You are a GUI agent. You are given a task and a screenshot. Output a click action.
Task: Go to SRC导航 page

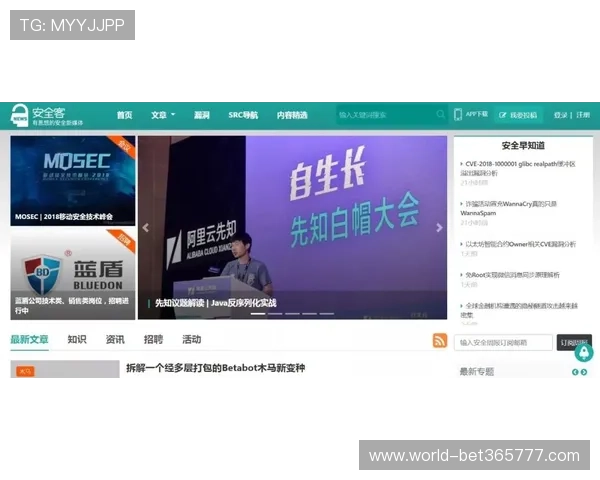coord(243,115)
